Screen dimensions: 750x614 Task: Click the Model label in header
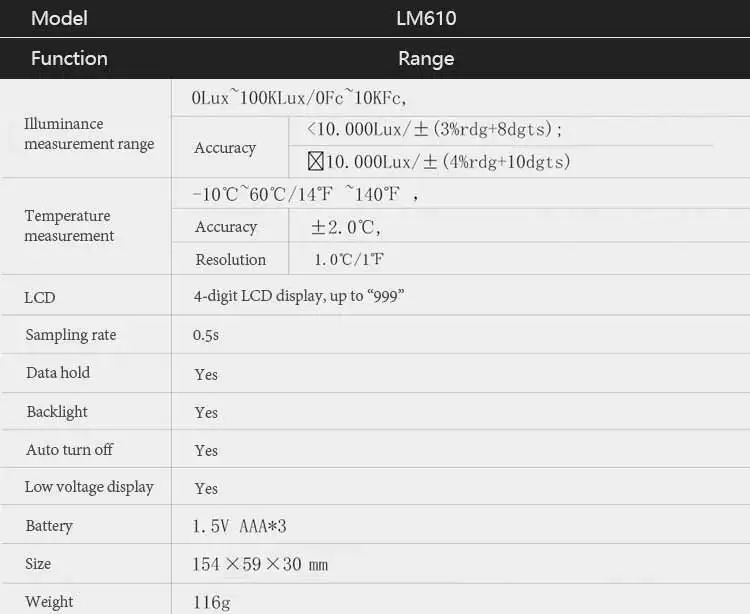(59, 19)
